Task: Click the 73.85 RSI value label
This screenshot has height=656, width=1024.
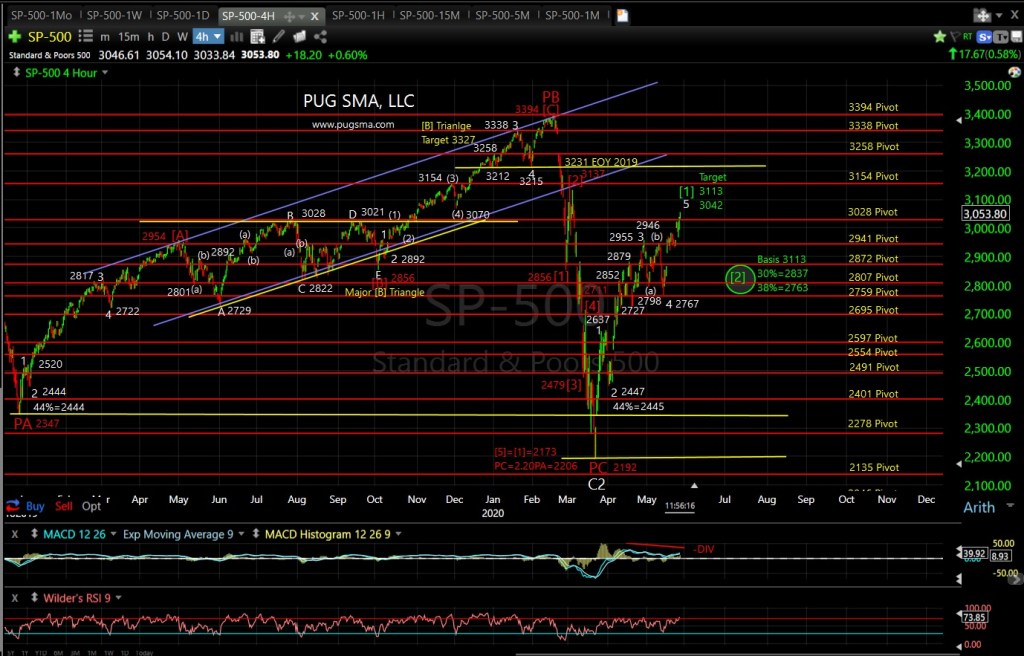Action: 974,617
